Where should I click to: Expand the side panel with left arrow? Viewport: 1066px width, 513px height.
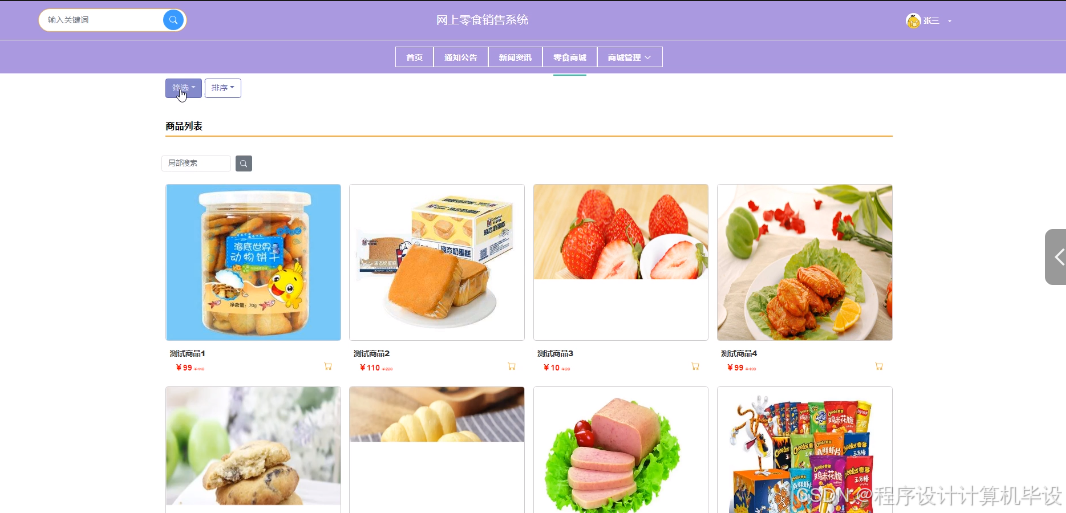point(1057,257)
